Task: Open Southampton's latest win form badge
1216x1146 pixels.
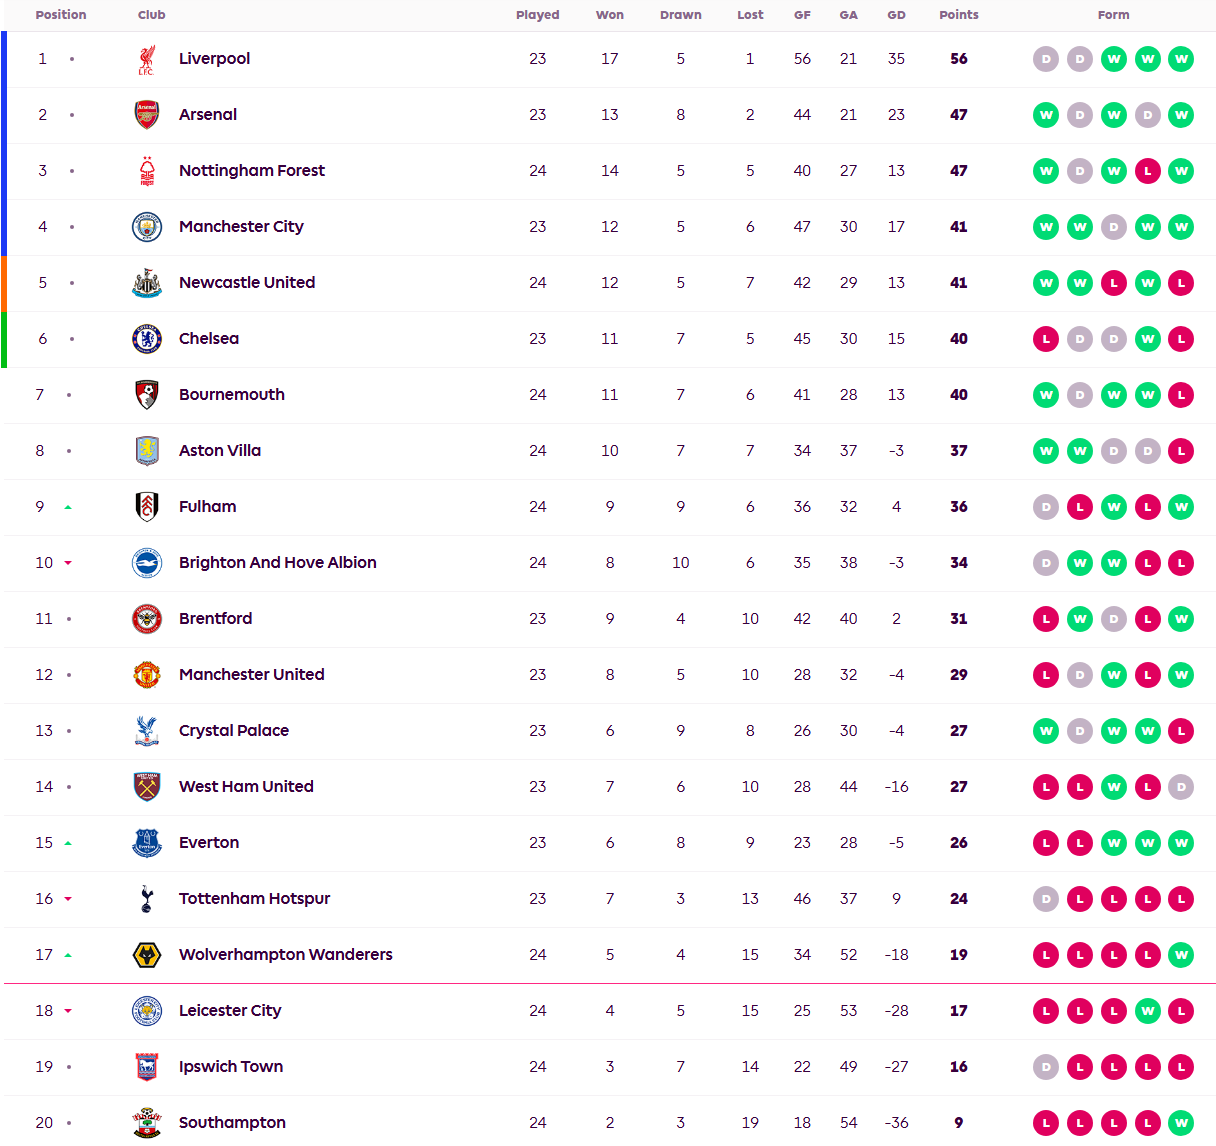Action: click(1181, 1123)
